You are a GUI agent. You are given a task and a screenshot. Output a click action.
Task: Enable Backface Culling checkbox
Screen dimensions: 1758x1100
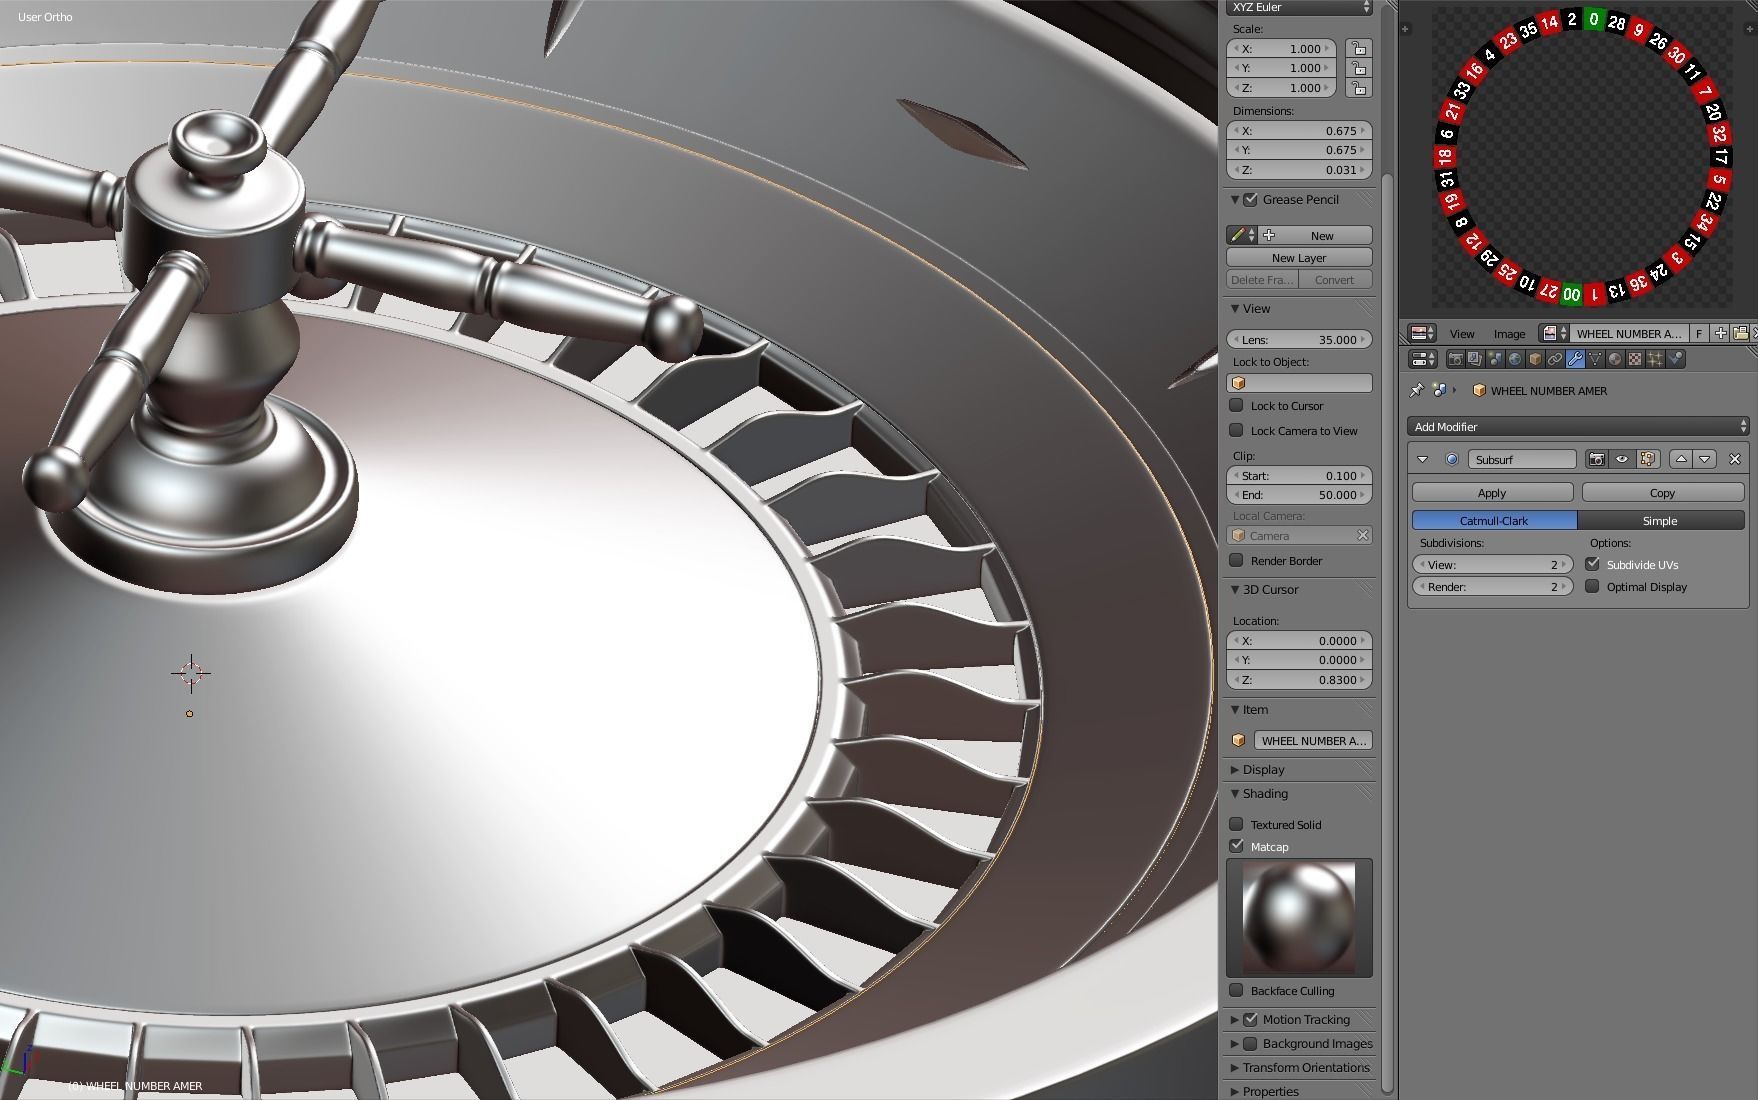coord(1236,990)
